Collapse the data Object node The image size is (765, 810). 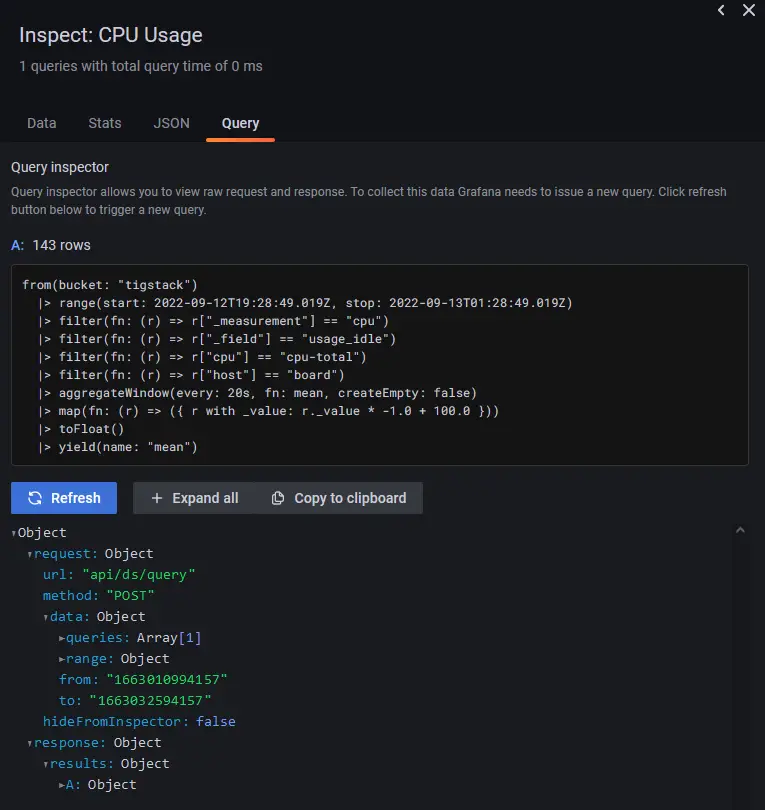(x=47, y=616)
